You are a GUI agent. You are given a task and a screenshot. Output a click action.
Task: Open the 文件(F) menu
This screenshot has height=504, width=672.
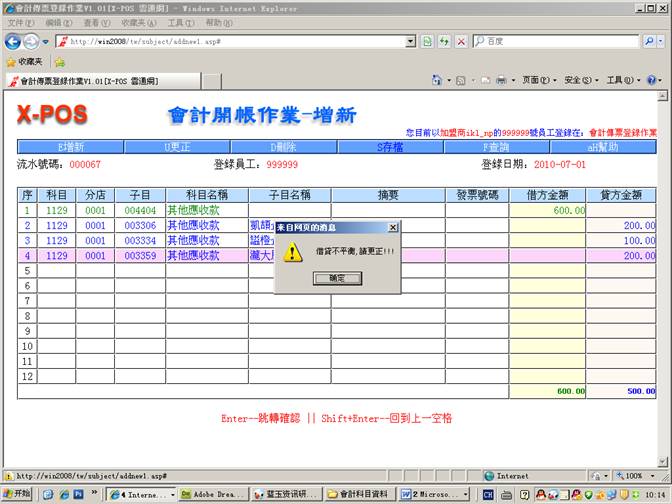click(22, 22)
